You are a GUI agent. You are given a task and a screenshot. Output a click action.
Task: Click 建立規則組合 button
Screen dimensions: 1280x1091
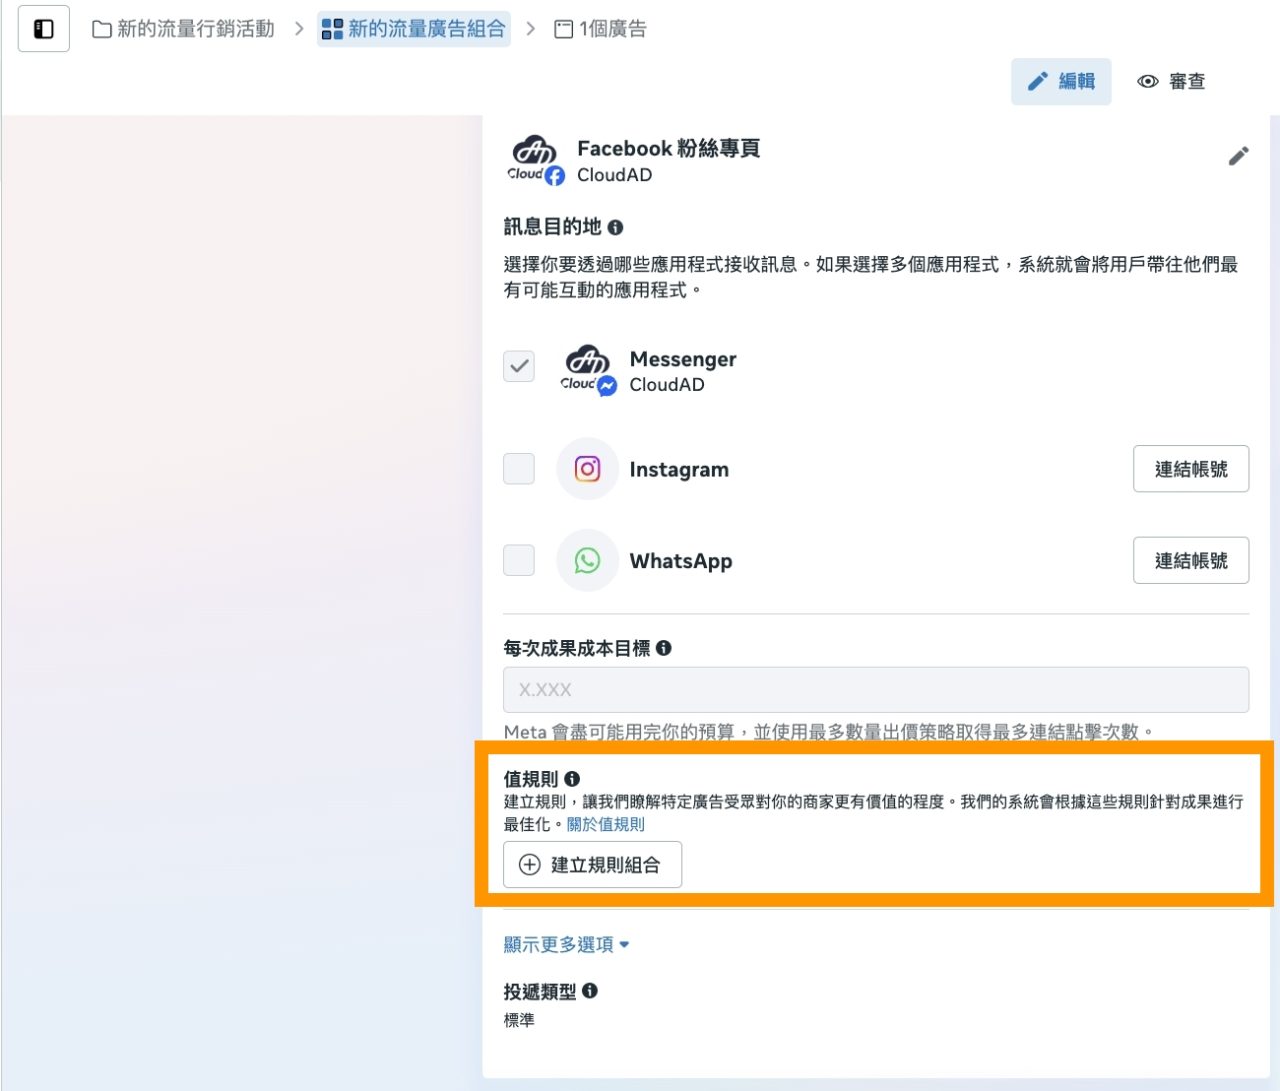(592, 865)
